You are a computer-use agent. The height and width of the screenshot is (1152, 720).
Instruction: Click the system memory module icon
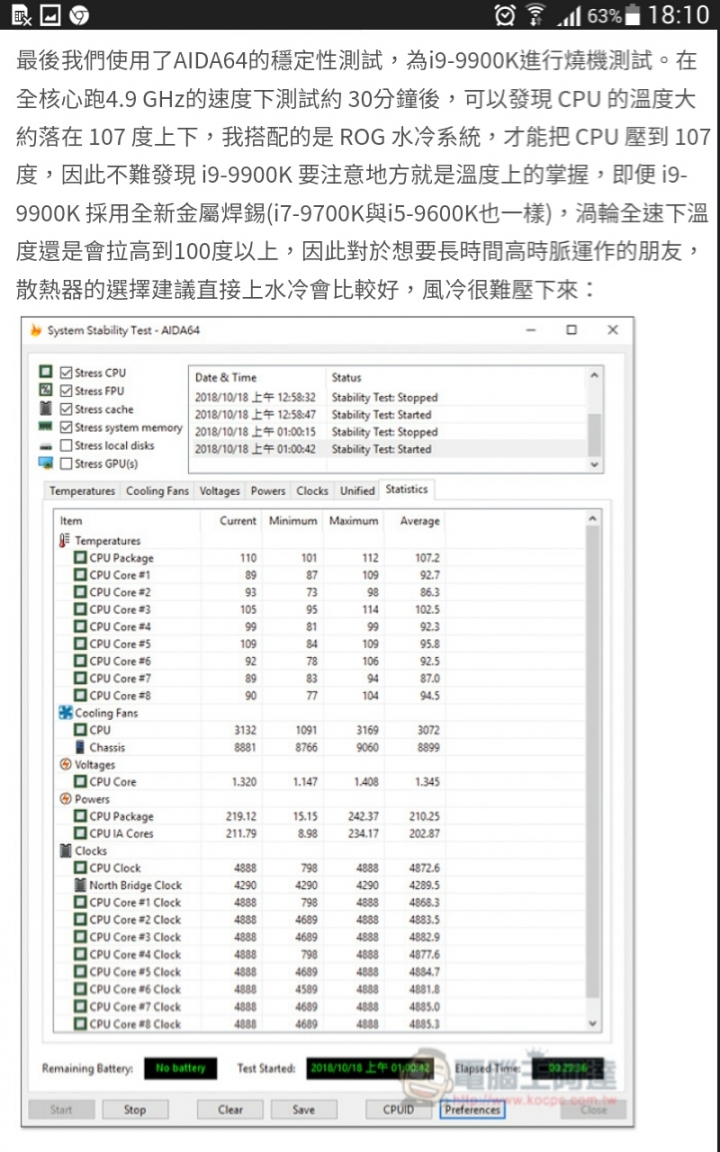tap(46, 427)
